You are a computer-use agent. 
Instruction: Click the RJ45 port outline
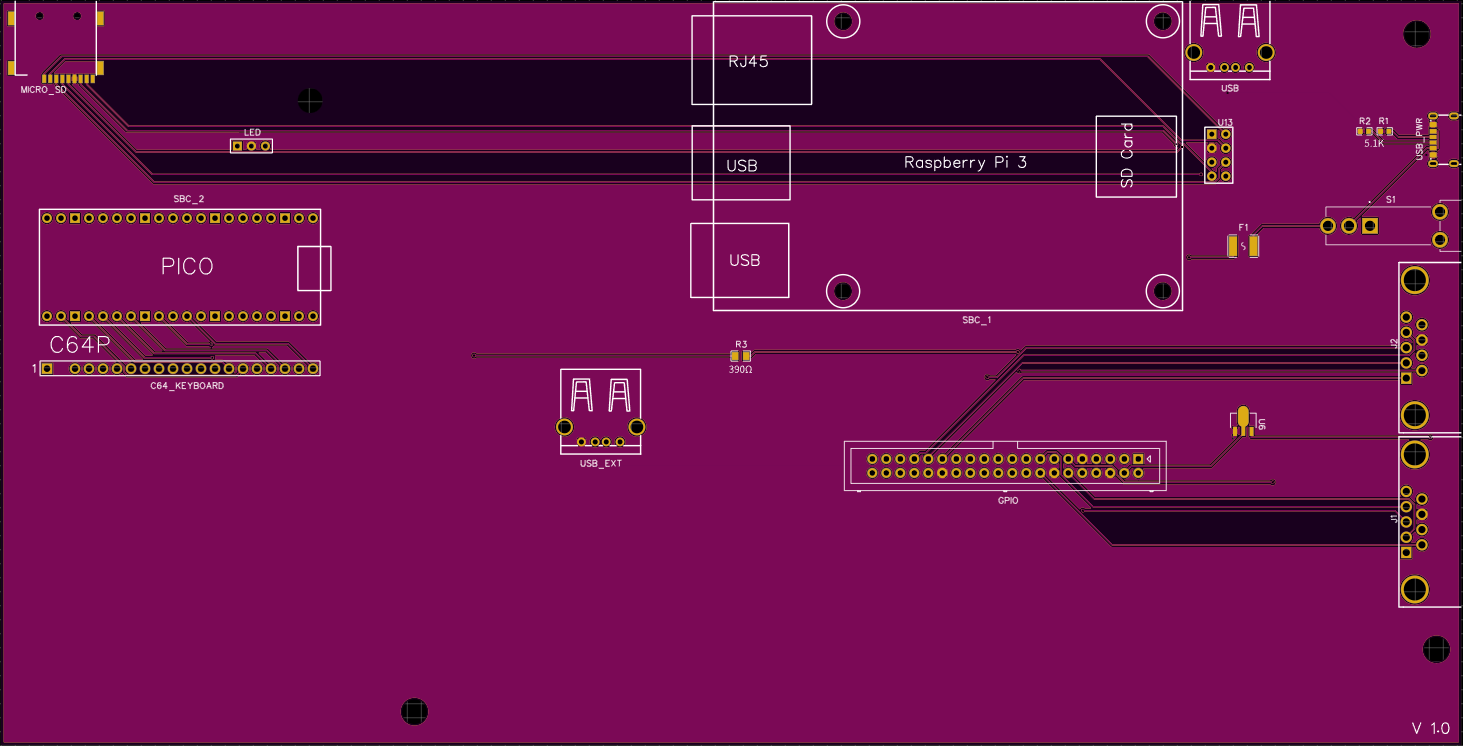(x=751, y=60)
